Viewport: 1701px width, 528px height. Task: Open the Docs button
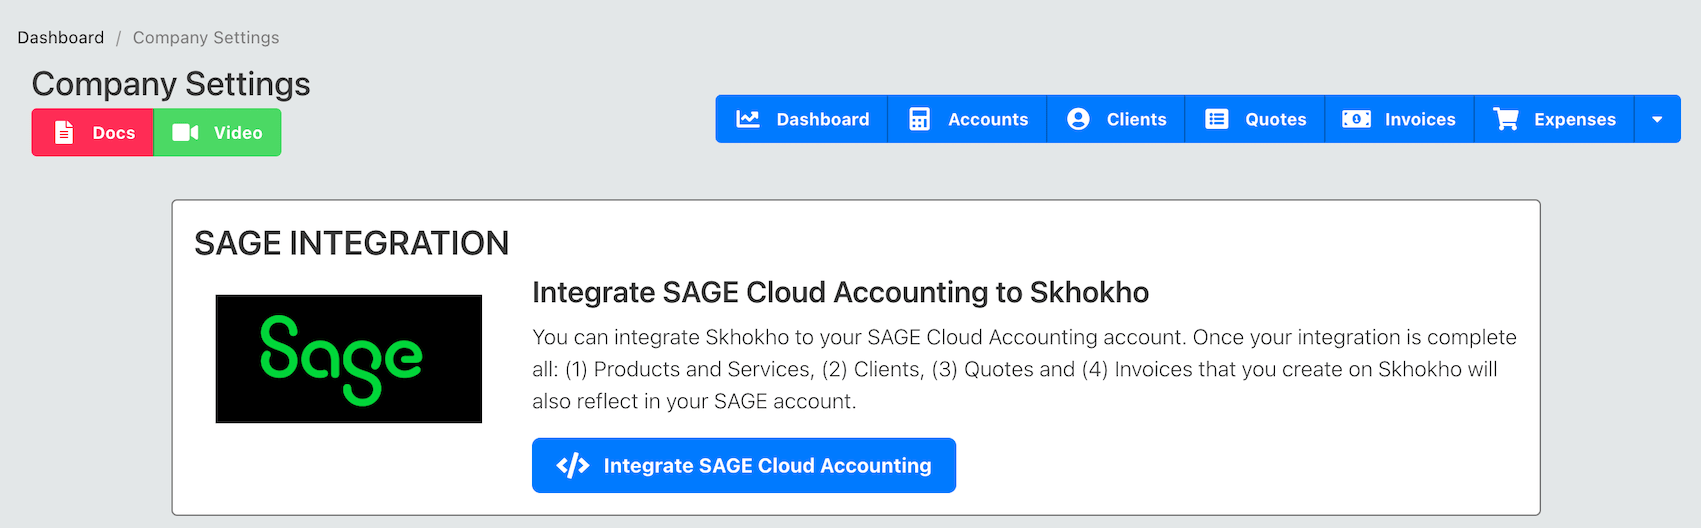[x=93, y=133]
